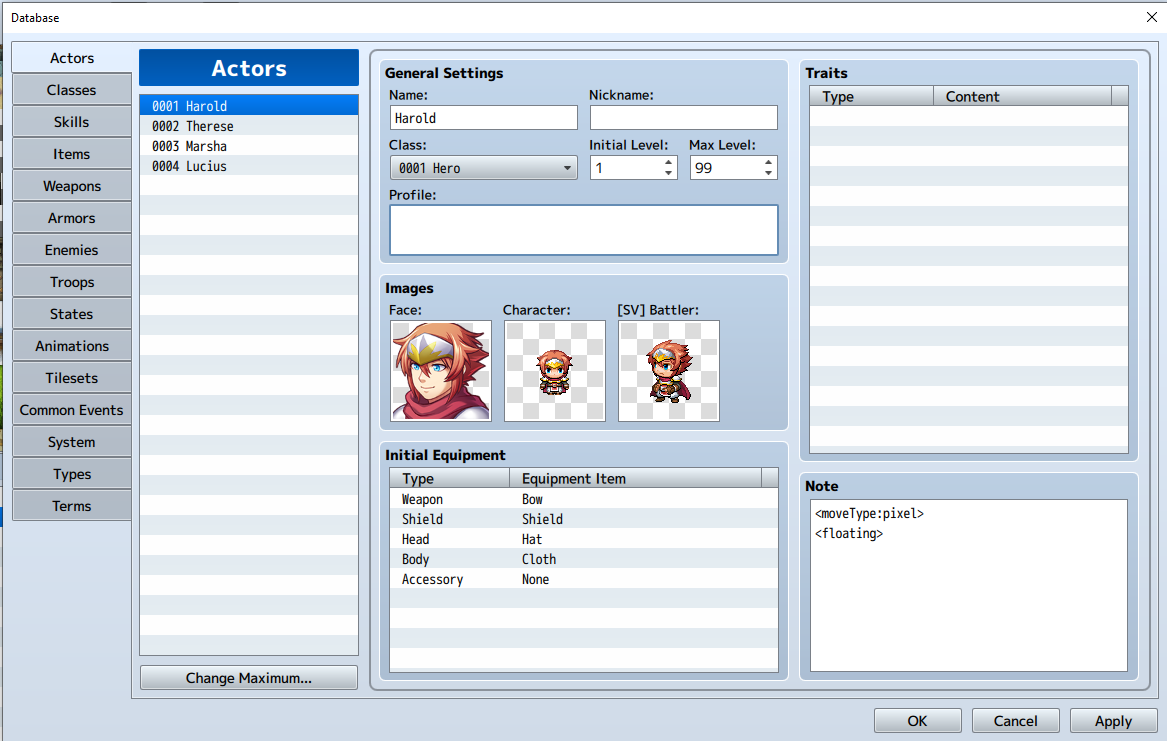Select the Weapons category
The height and width of the screenshot is (741, 1167).
tap(71, 185)
